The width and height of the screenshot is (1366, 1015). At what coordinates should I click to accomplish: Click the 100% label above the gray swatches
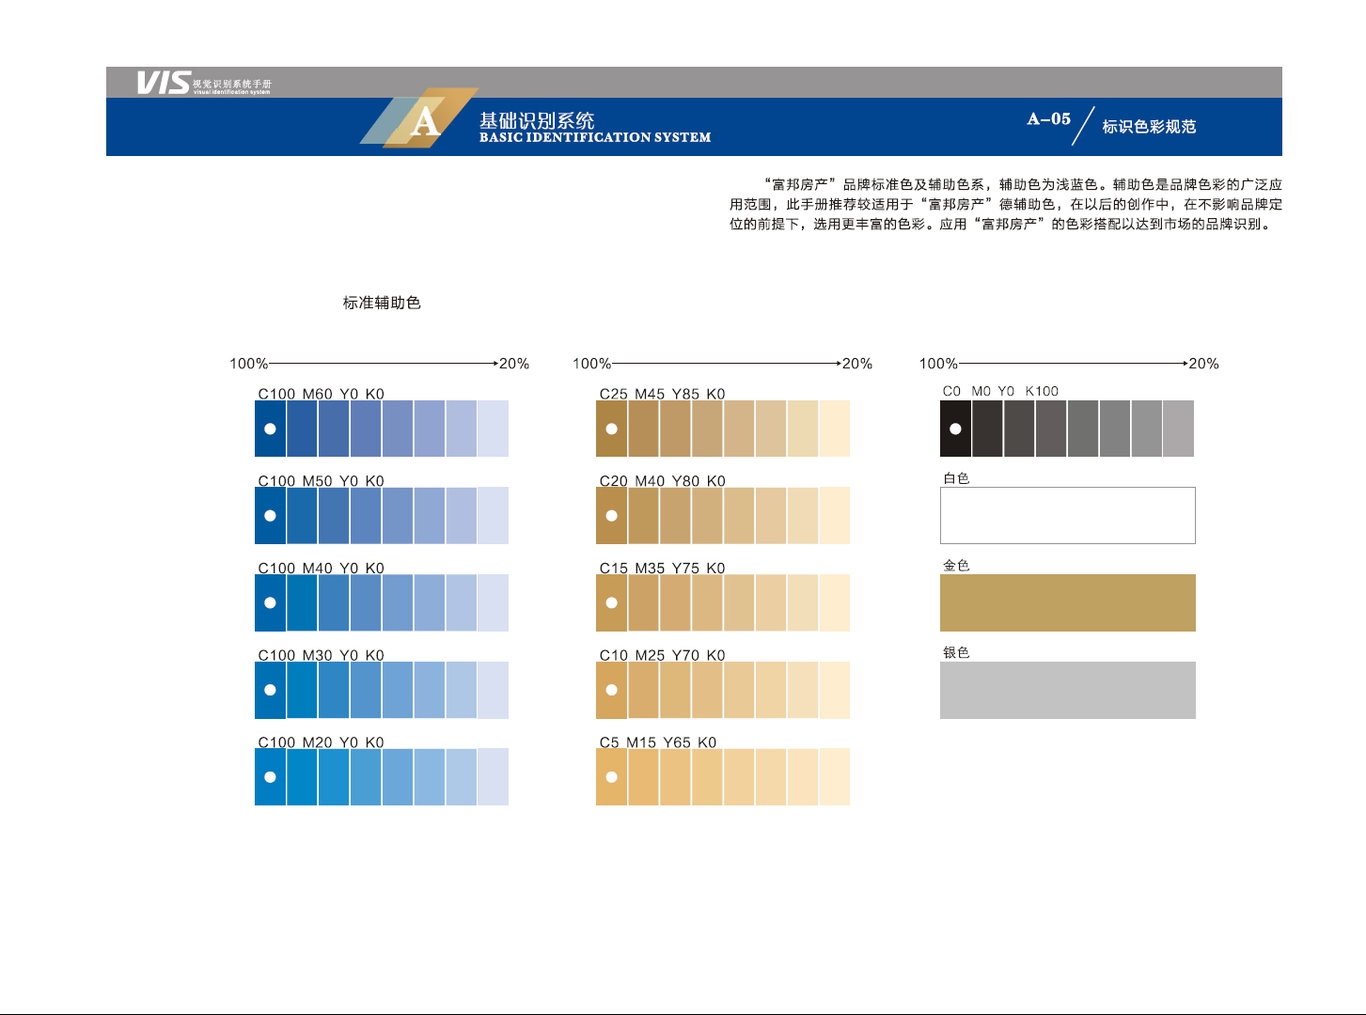[938, 363]
